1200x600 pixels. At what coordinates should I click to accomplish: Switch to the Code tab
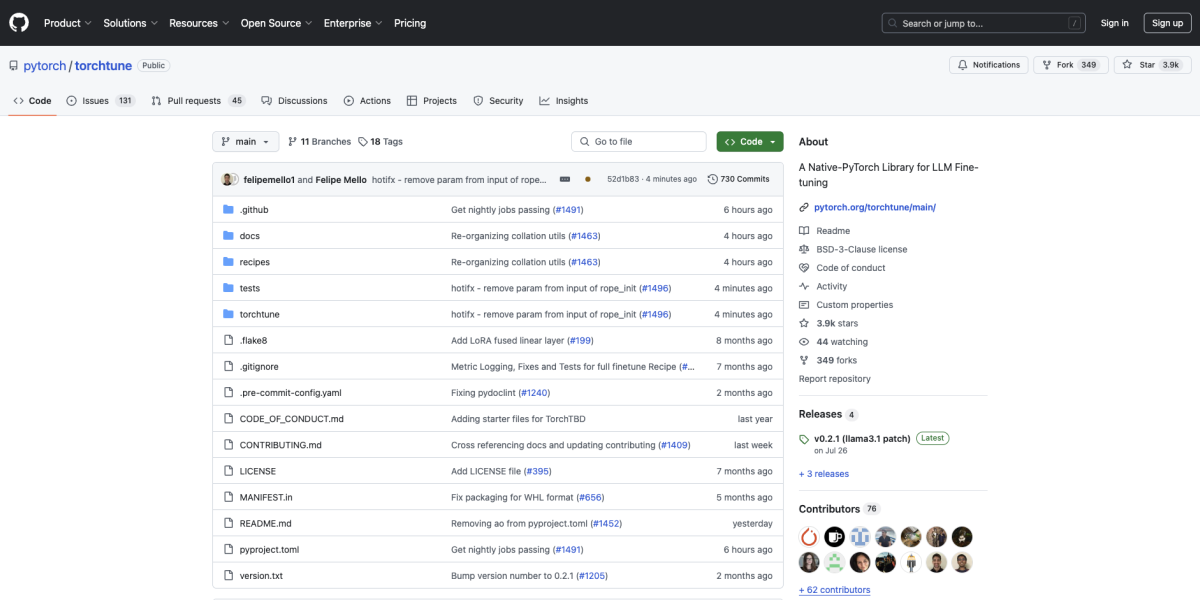[x=32, y=101]
